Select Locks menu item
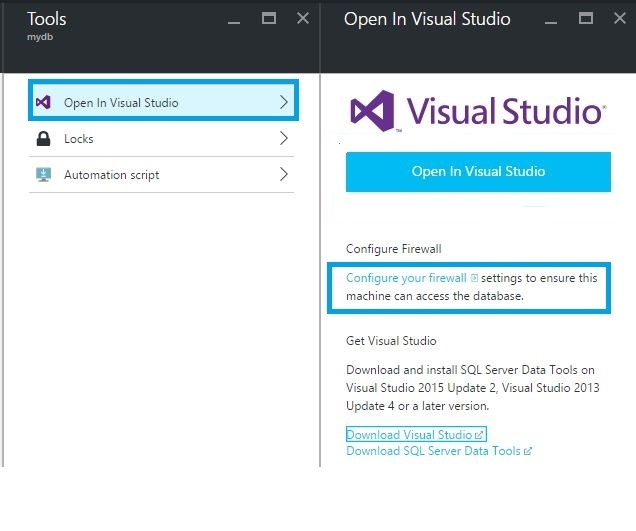 point(79,139)
